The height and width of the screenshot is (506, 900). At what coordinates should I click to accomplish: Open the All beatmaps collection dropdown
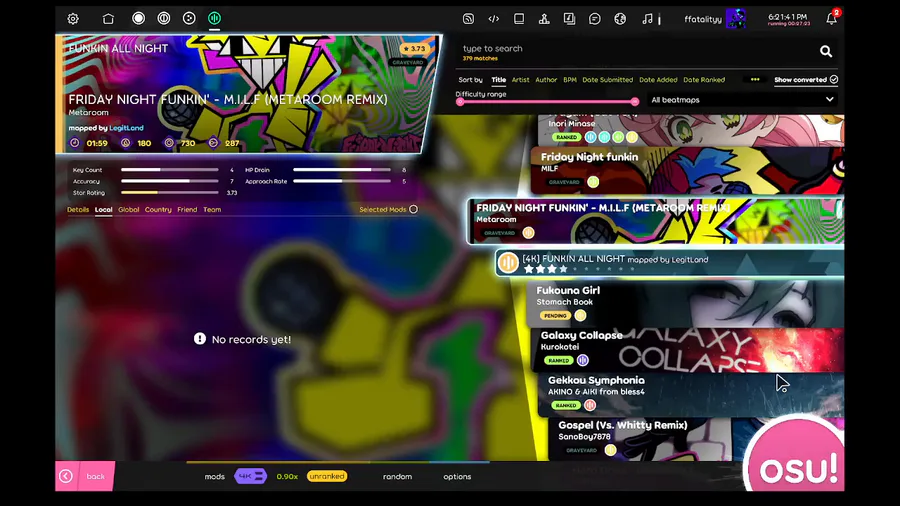click(x=742, y=100)
